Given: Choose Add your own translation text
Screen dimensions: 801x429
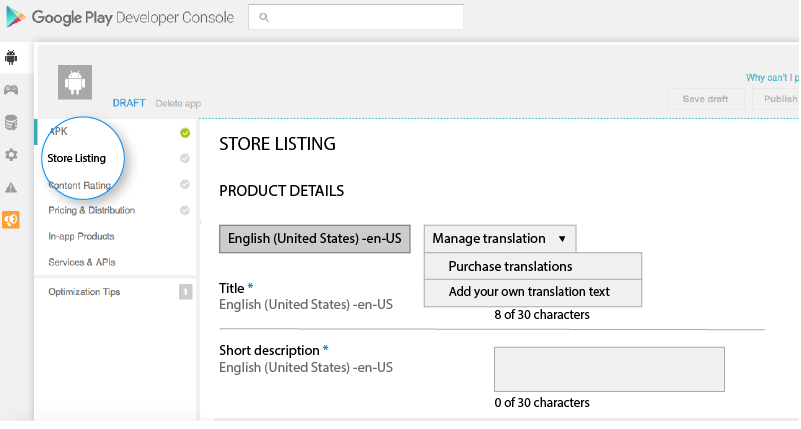Looking at the screenshot, I should 533,292.
